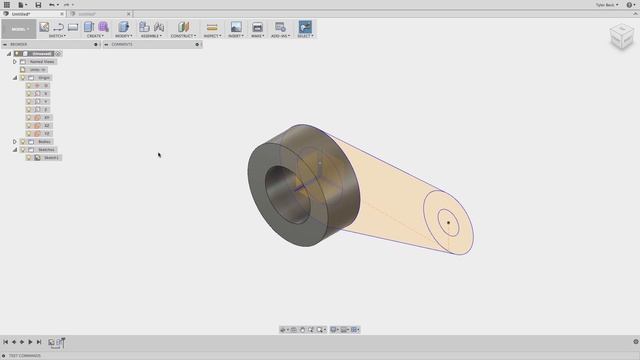Viewport: 640px width, 360px height.
Task: Go to timeline start
Action: [5, 342]
